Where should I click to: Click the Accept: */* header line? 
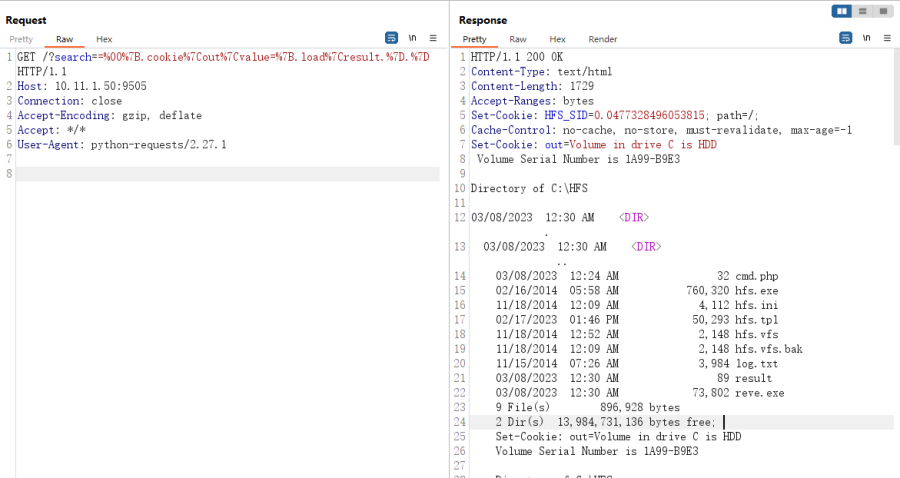pos(51,130)
